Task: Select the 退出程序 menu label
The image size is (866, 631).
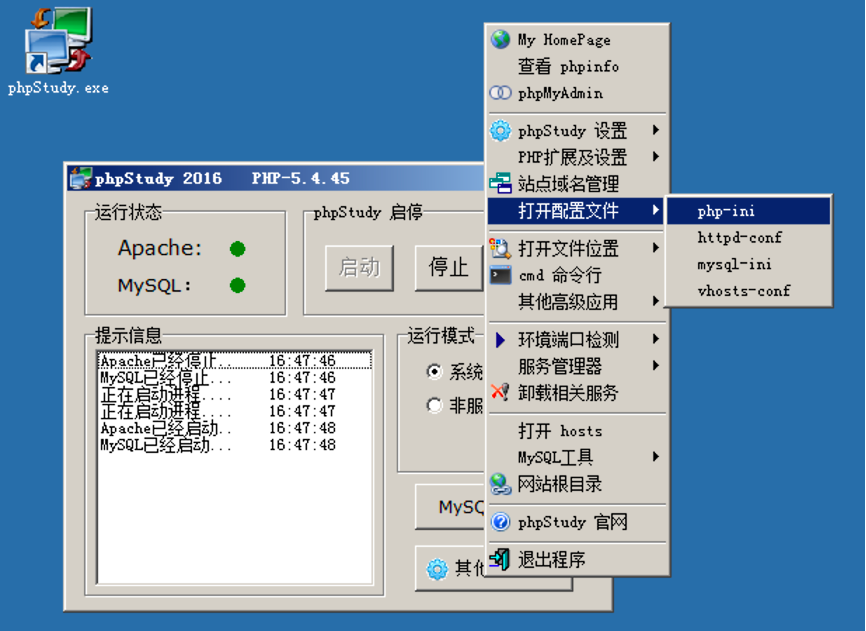Action: tap(551, 559)
